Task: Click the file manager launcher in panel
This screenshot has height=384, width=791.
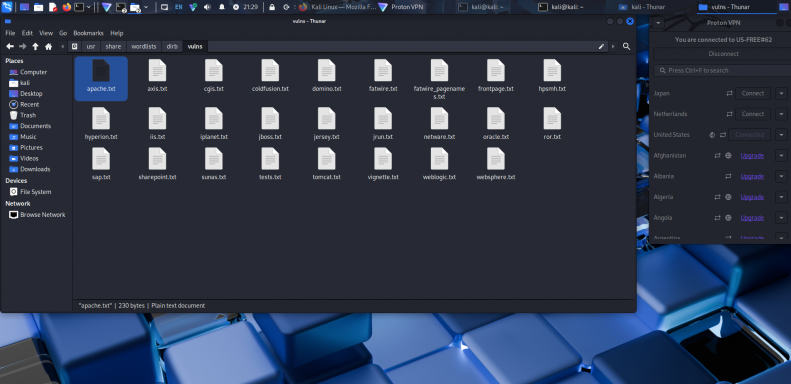Action: 38,7
